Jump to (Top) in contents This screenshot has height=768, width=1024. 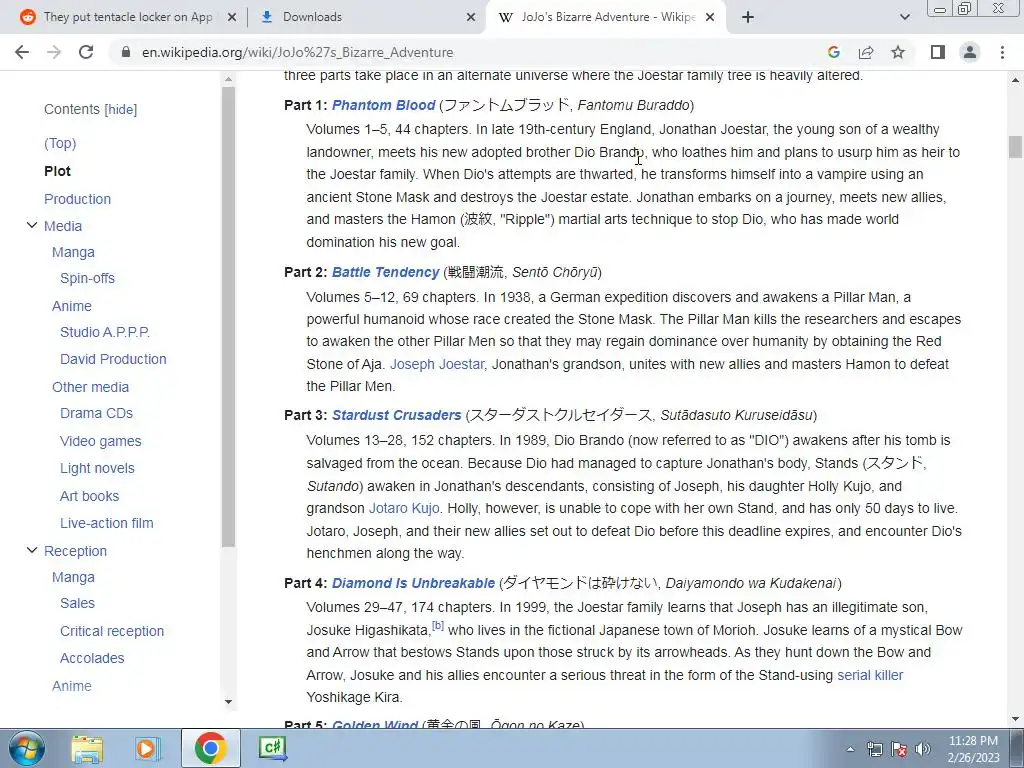coord(60,143)
